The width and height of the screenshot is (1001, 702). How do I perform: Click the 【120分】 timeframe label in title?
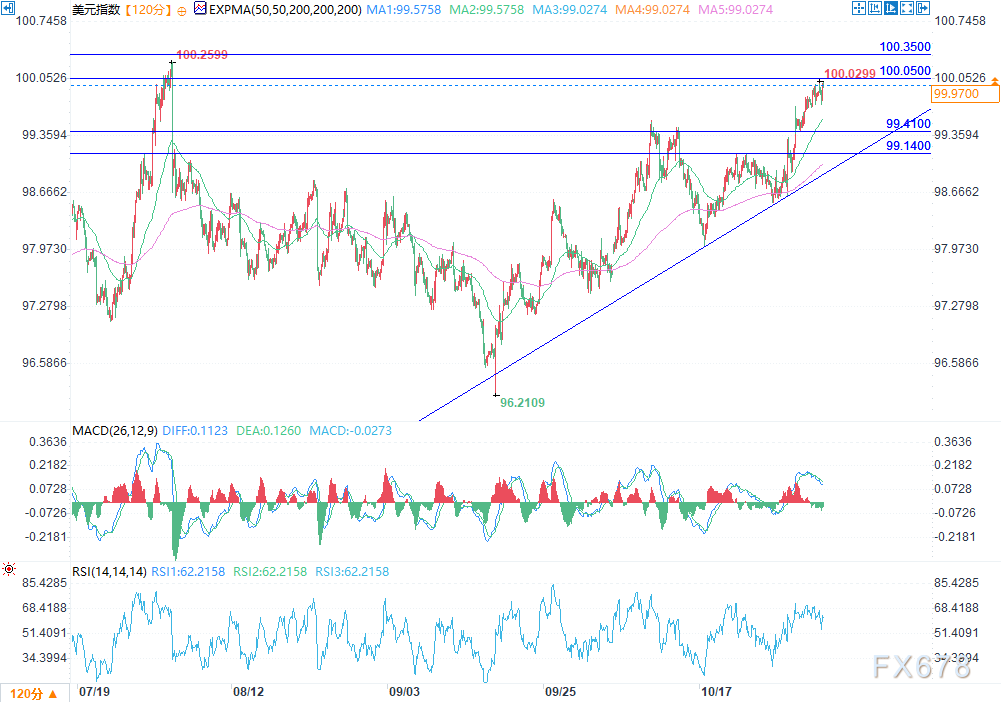tap(147, 9)
